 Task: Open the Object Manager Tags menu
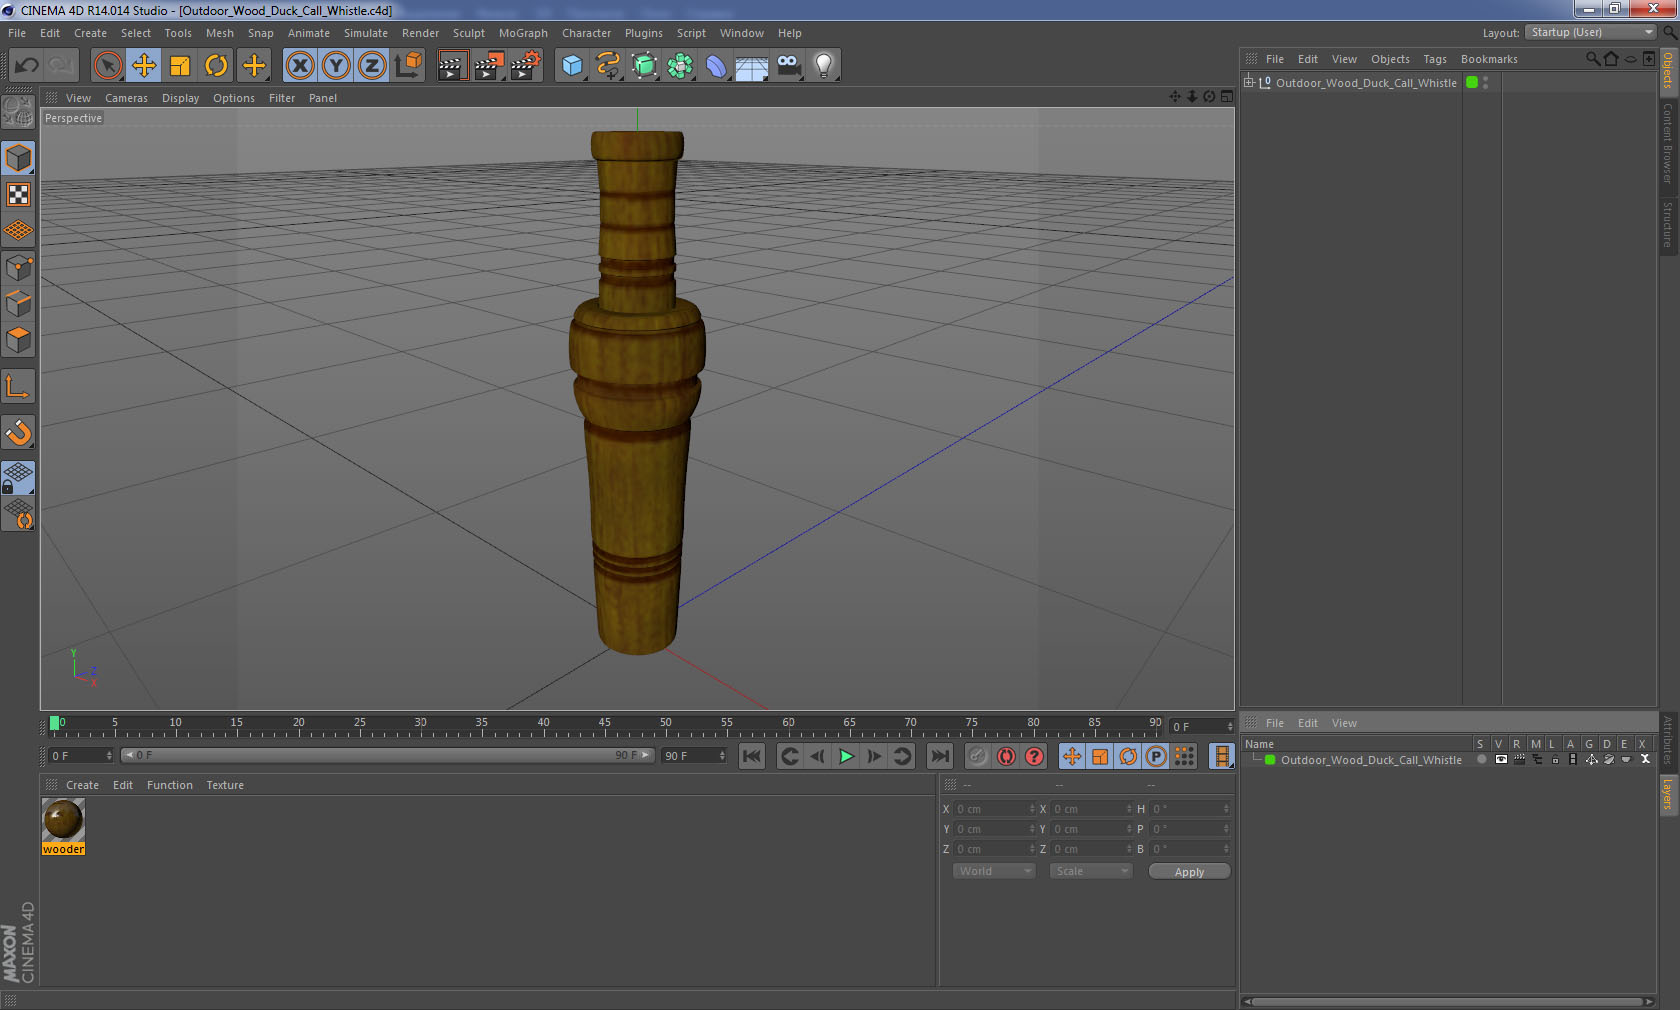click(x=1435, y=59)
